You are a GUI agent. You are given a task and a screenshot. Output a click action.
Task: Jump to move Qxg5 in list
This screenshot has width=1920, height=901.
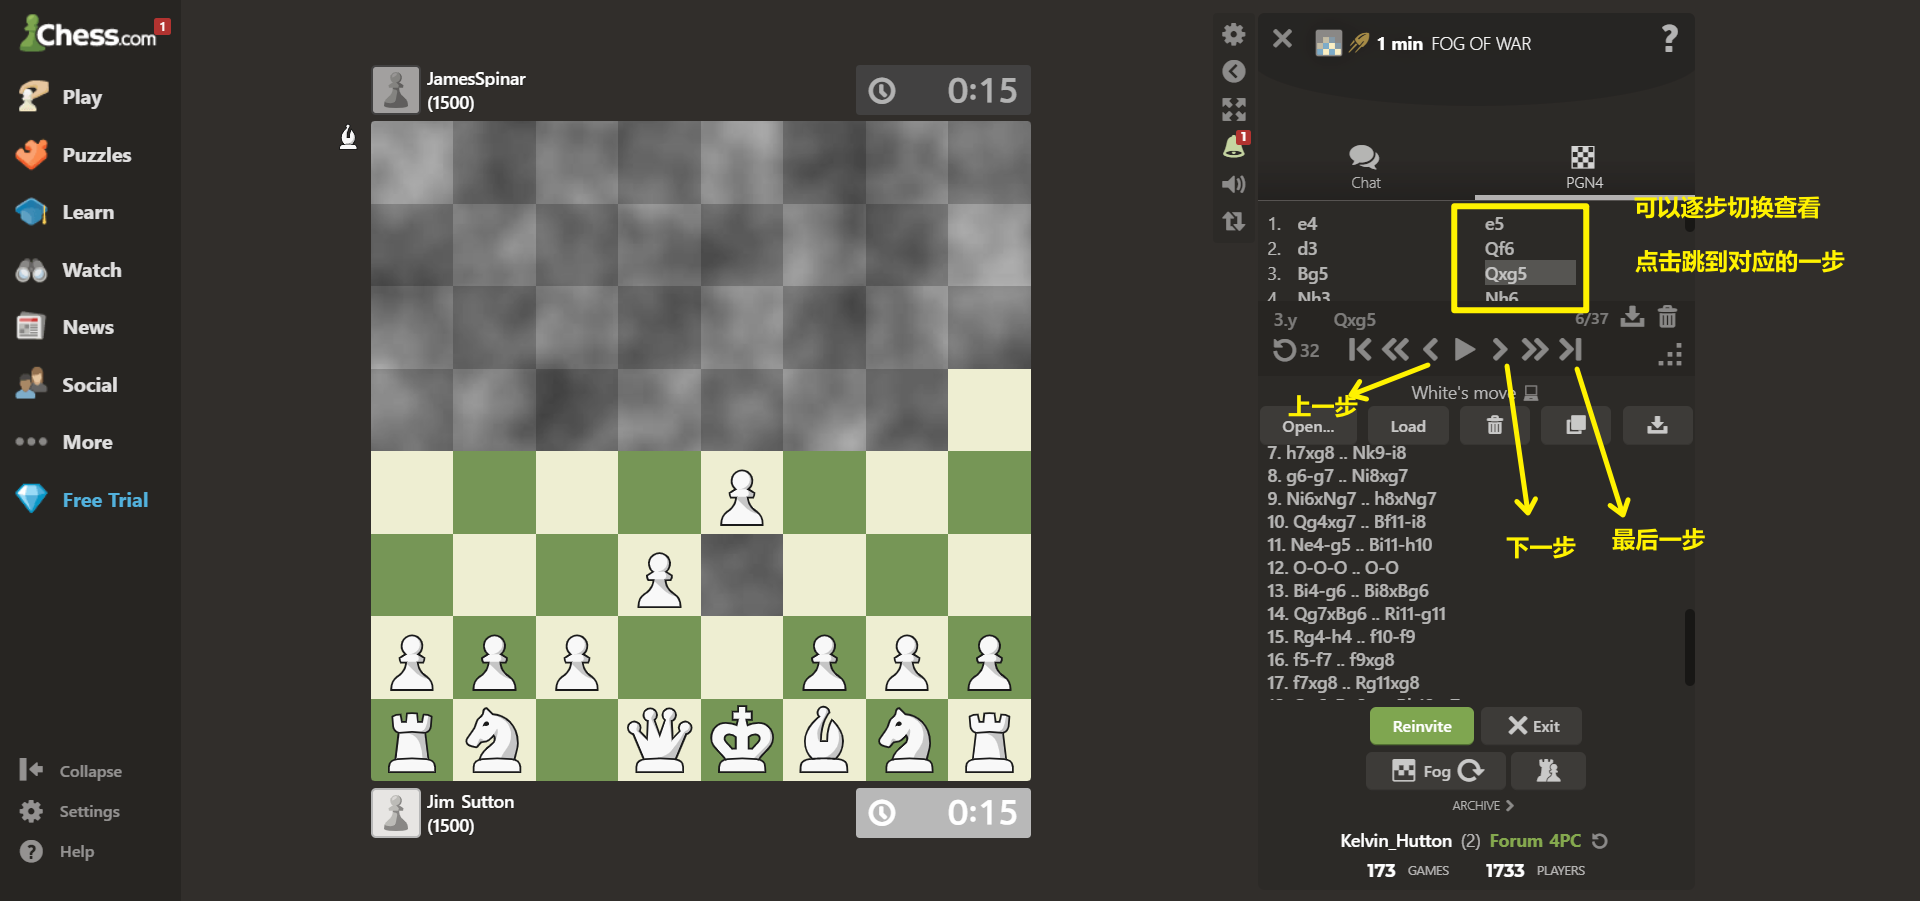pyautogui.click(x=1528, y=273)
